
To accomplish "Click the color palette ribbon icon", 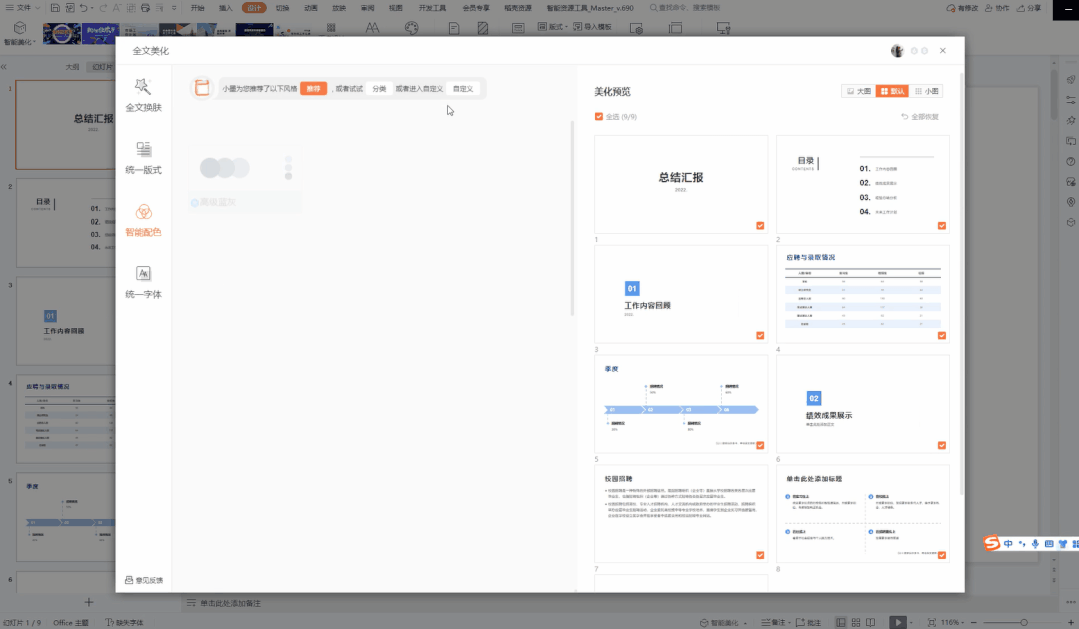I will (x=412, y=28).
